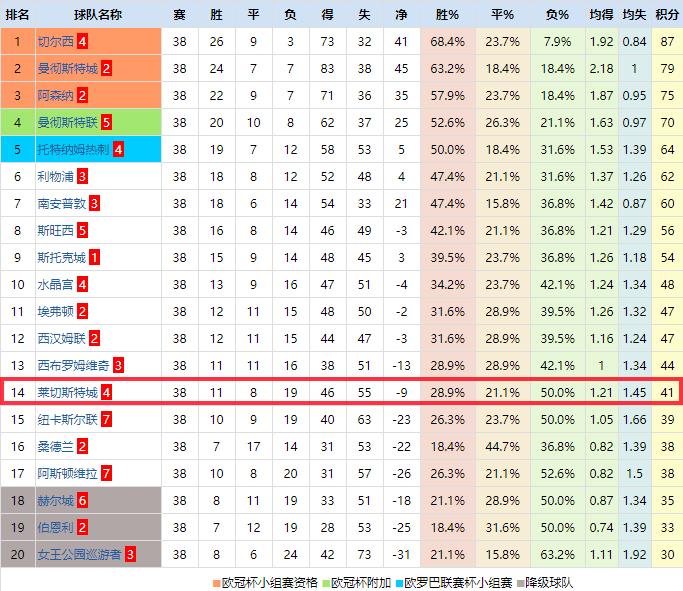Open the 曼彻斯特城 team link
Viewport: 683px width, 591px height.
pos(67,68)
